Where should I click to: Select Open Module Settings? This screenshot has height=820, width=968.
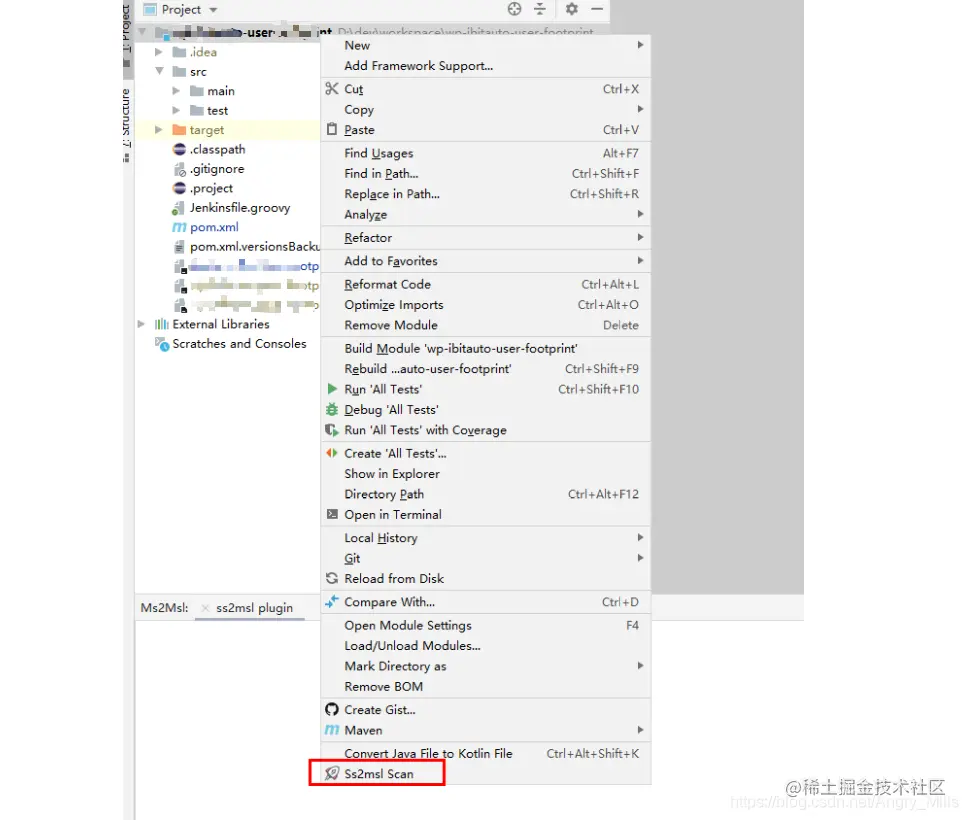click(486, 625)
